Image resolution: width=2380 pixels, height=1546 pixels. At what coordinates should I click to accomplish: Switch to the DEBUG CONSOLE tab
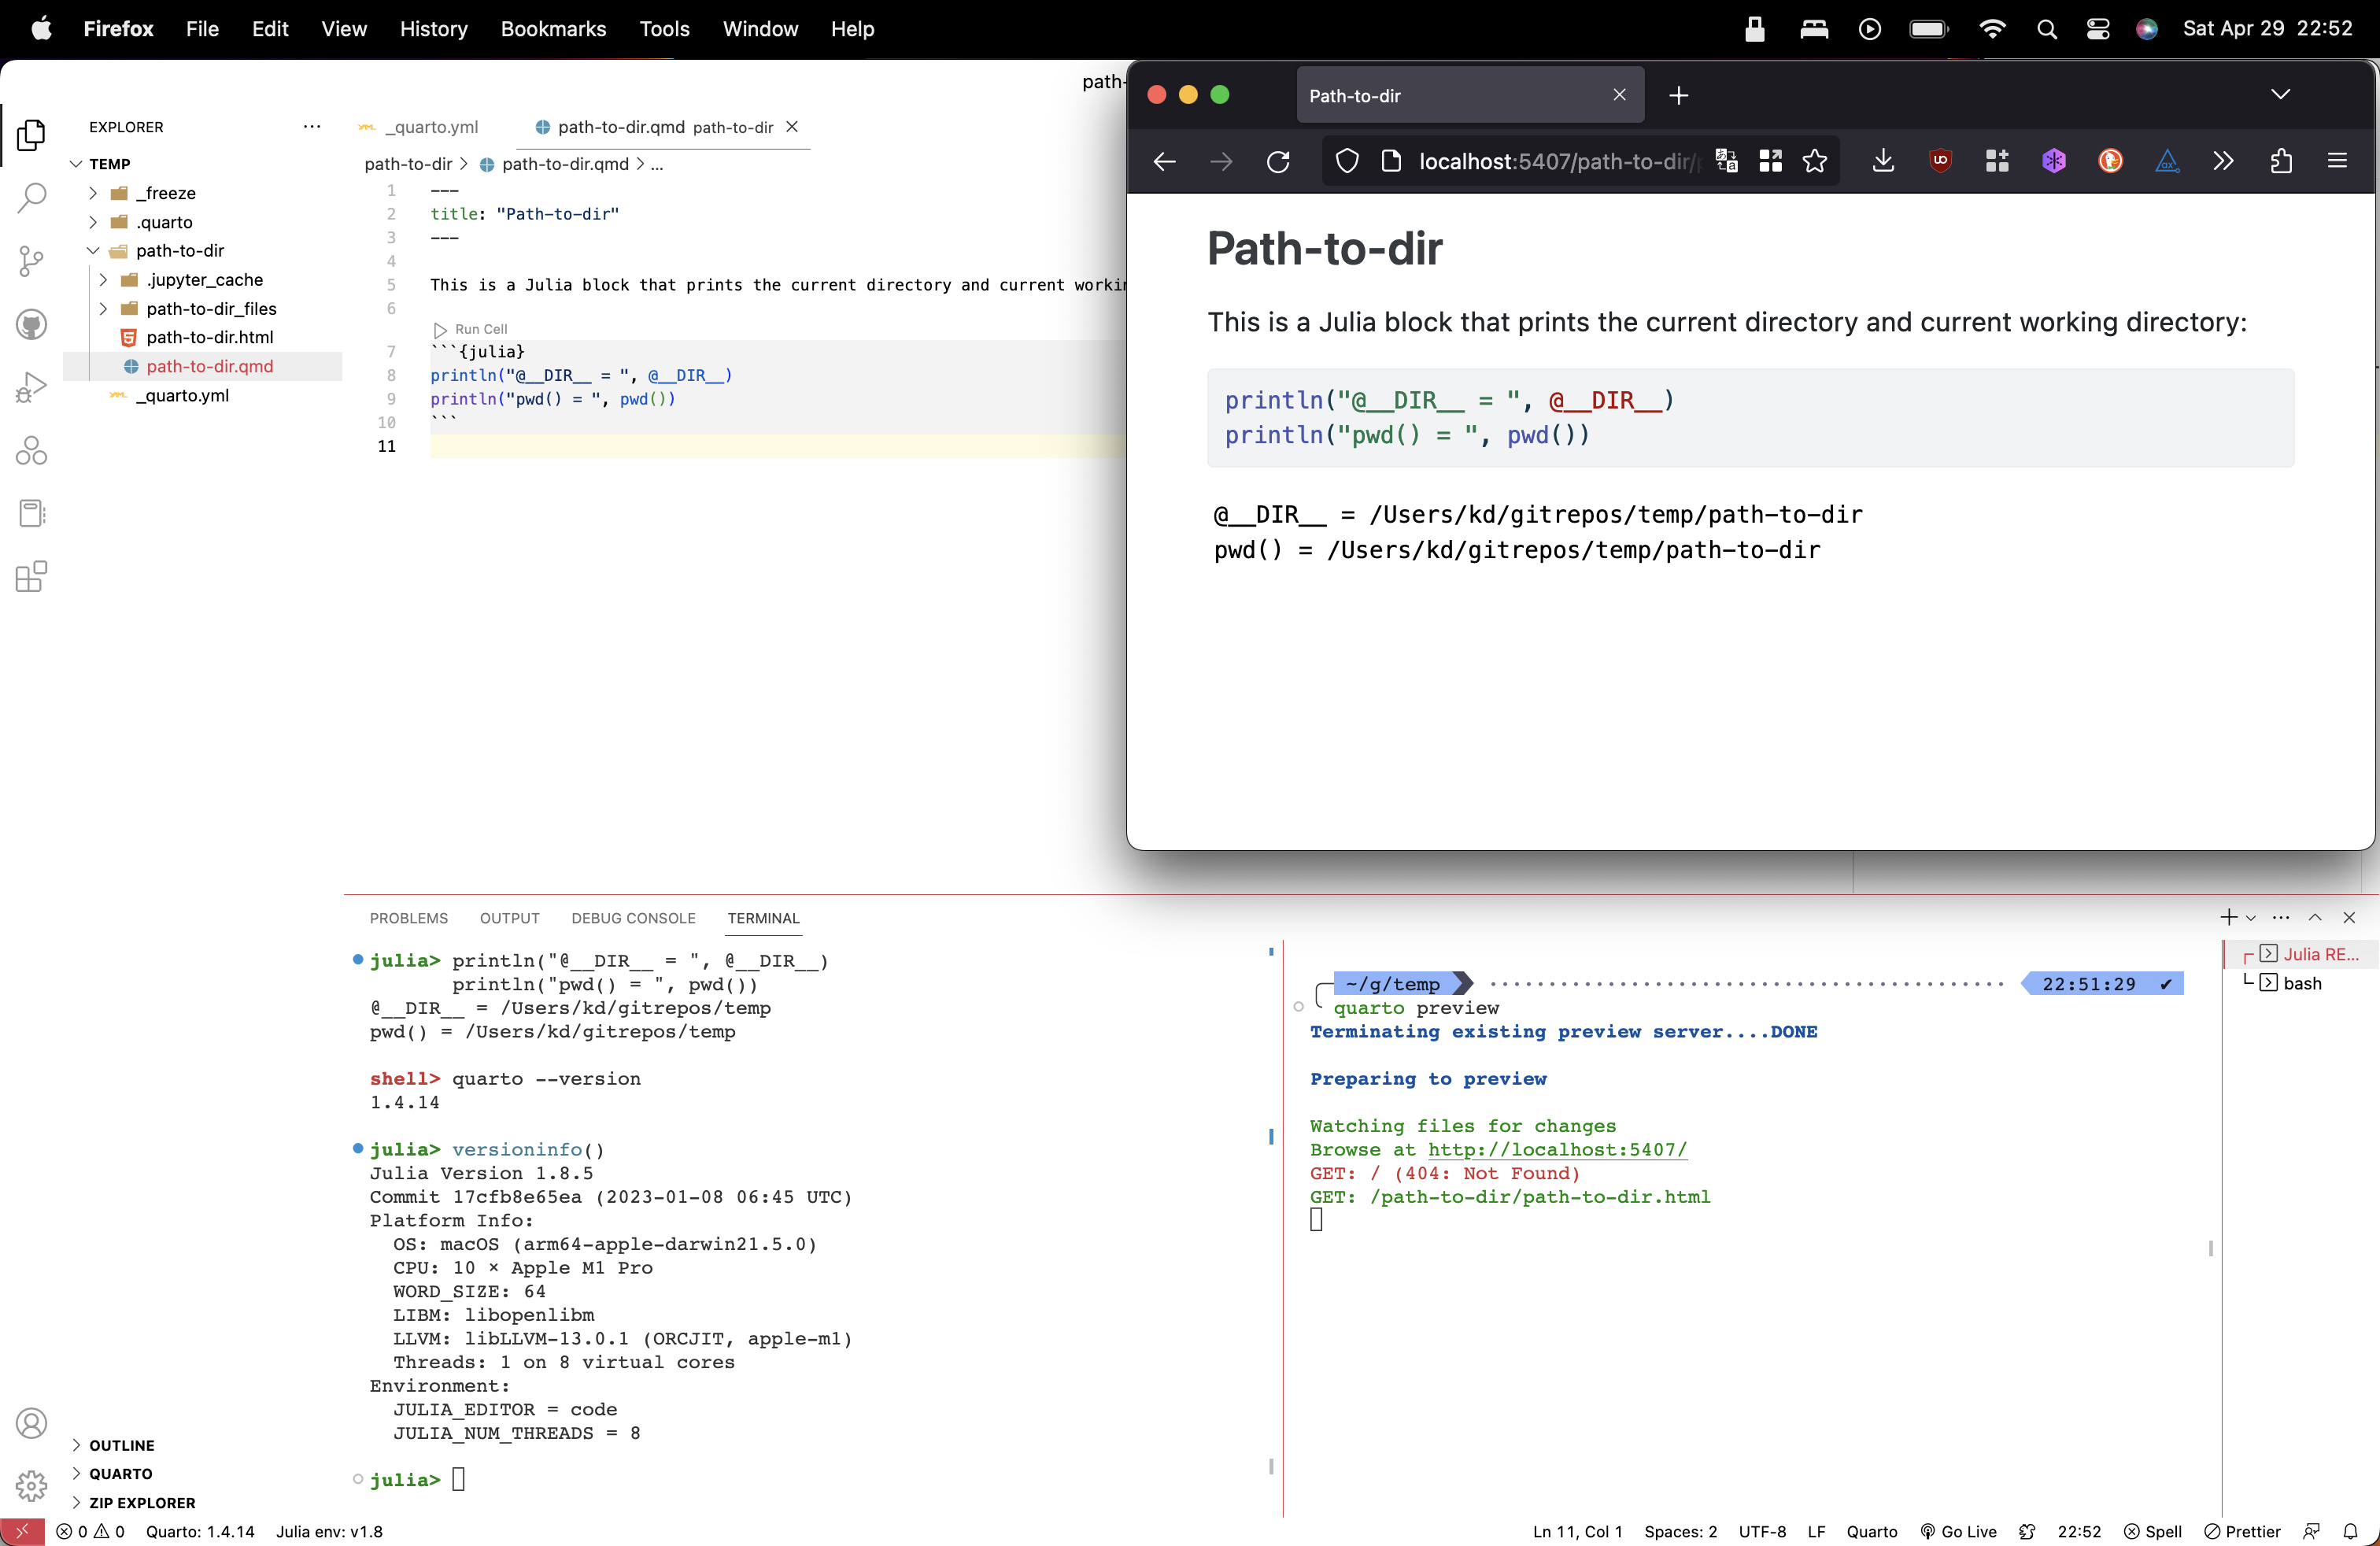point(633,918)
